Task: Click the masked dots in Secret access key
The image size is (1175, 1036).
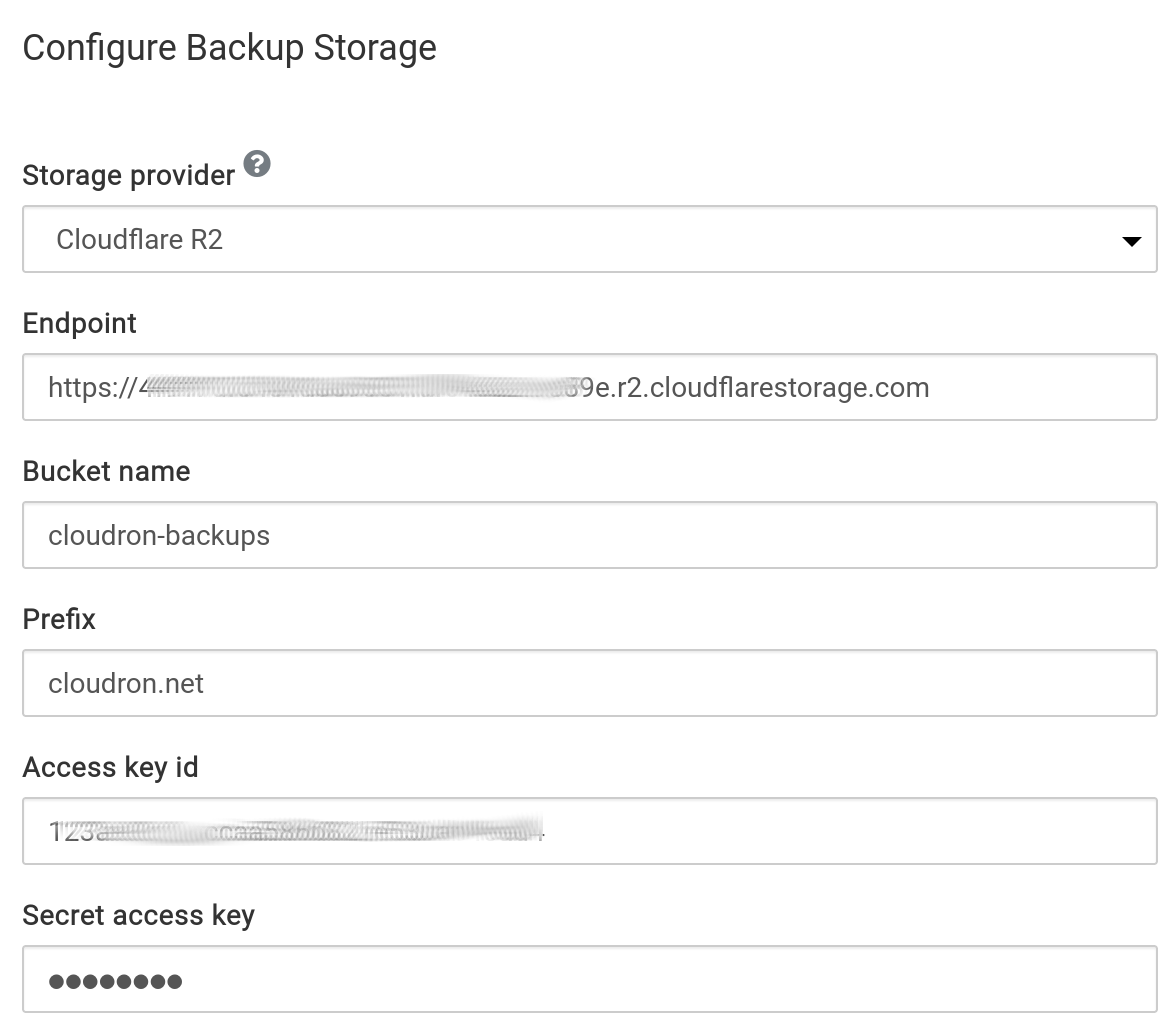Action: [115, 981]
